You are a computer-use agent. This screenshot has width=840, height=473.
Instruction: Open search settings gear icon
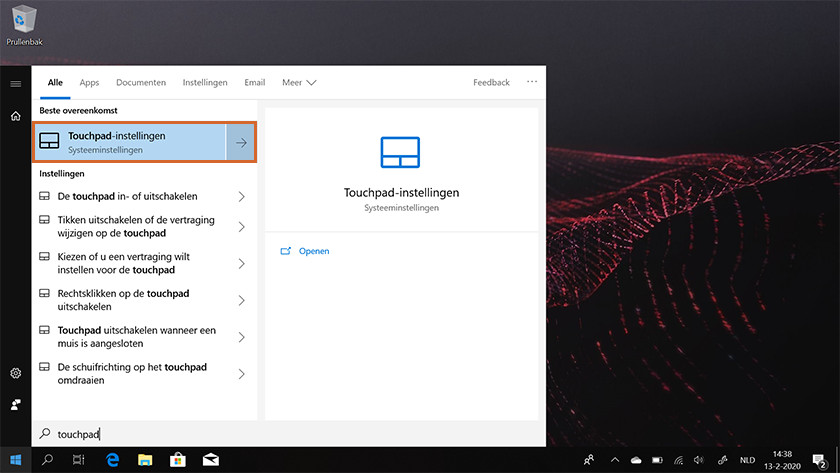coord(16,373)
